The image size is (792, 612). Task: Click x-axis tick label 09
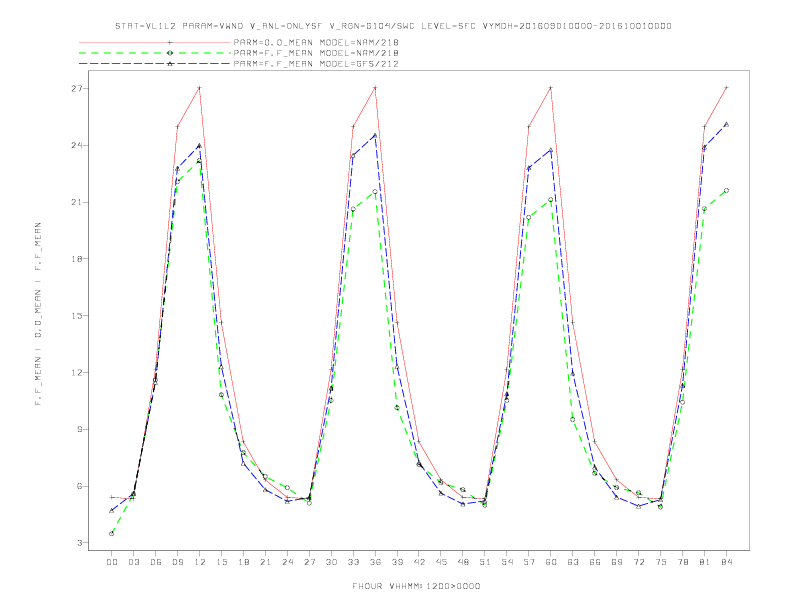point(177,562)
